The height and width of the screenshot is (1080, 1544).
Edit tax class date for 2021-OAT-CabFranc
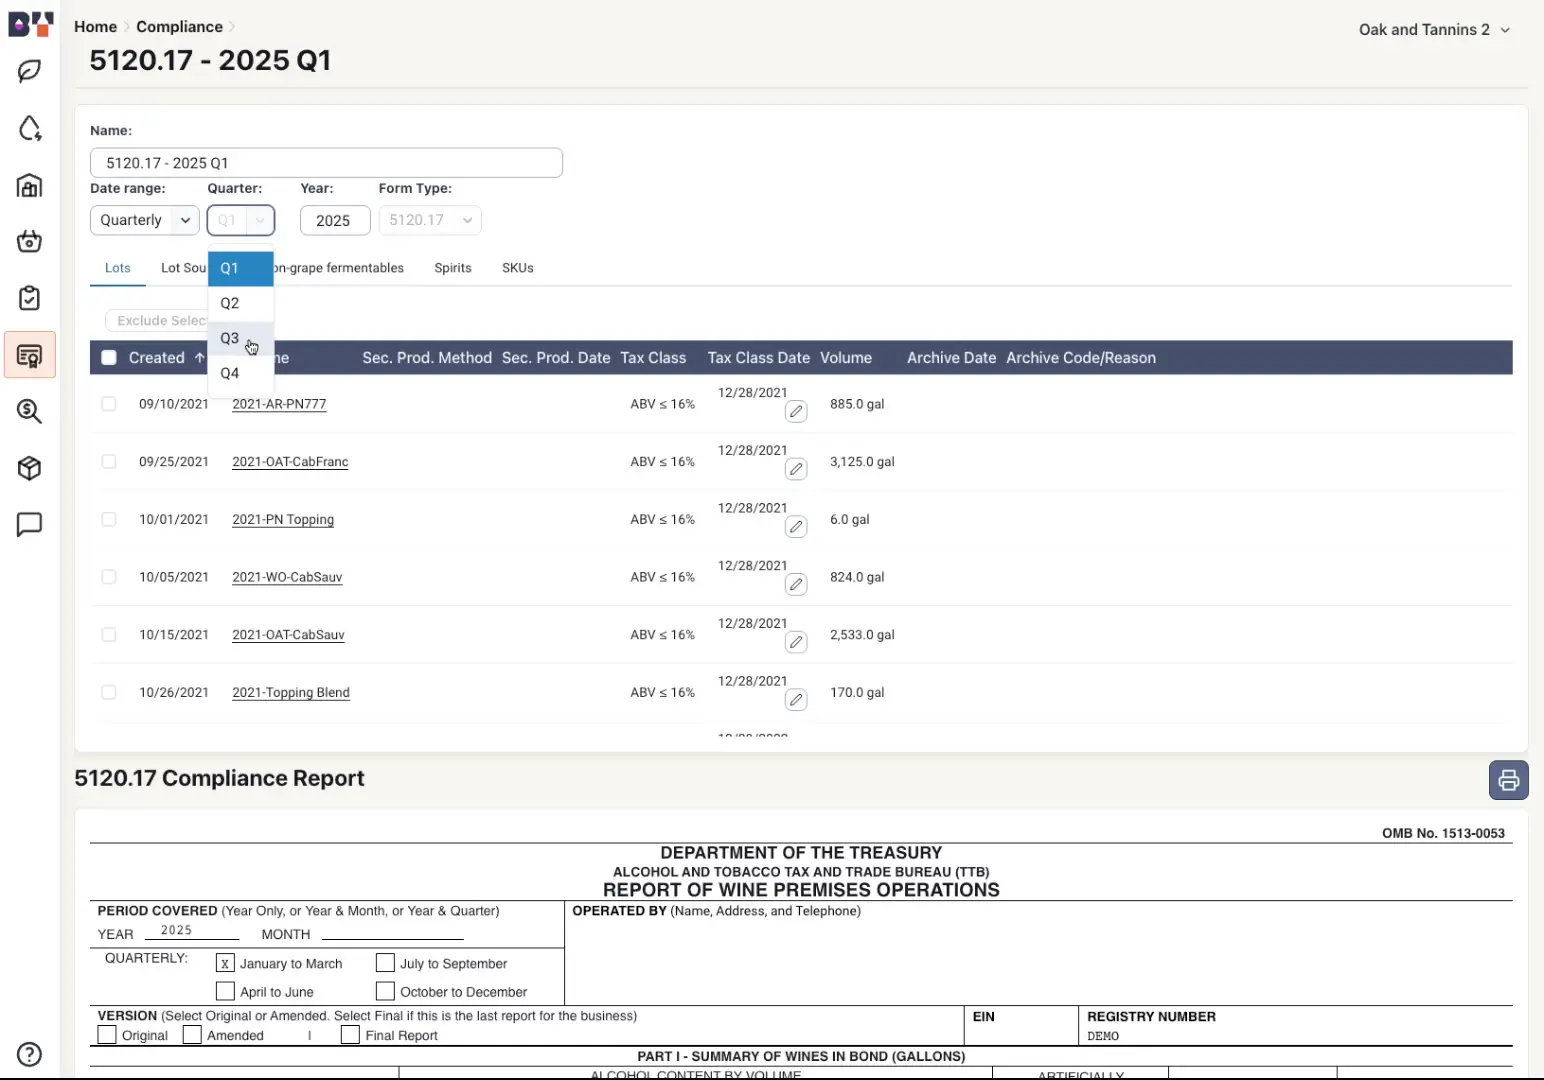pyautogui.click(x=796, y=469)
